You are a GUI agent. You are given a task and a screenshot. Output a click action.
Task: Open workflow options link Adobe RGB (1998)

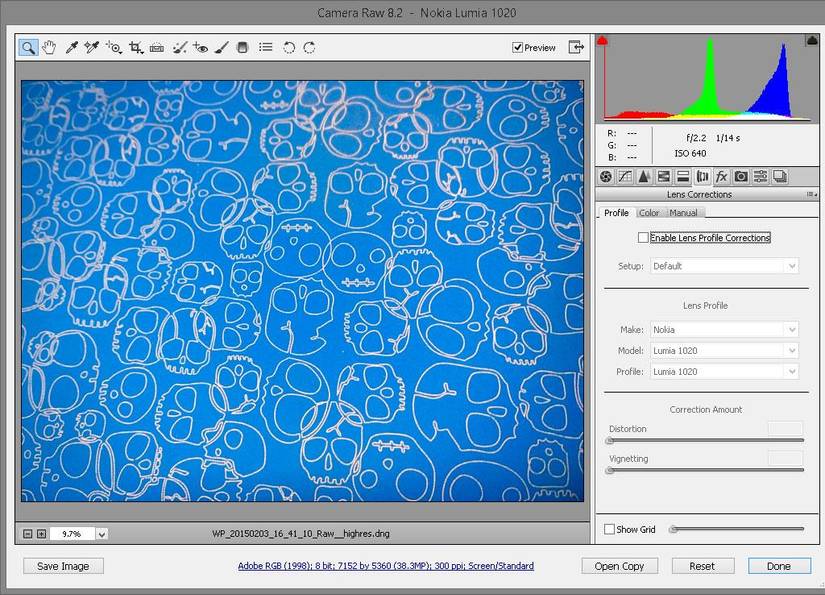pos(386,566)
